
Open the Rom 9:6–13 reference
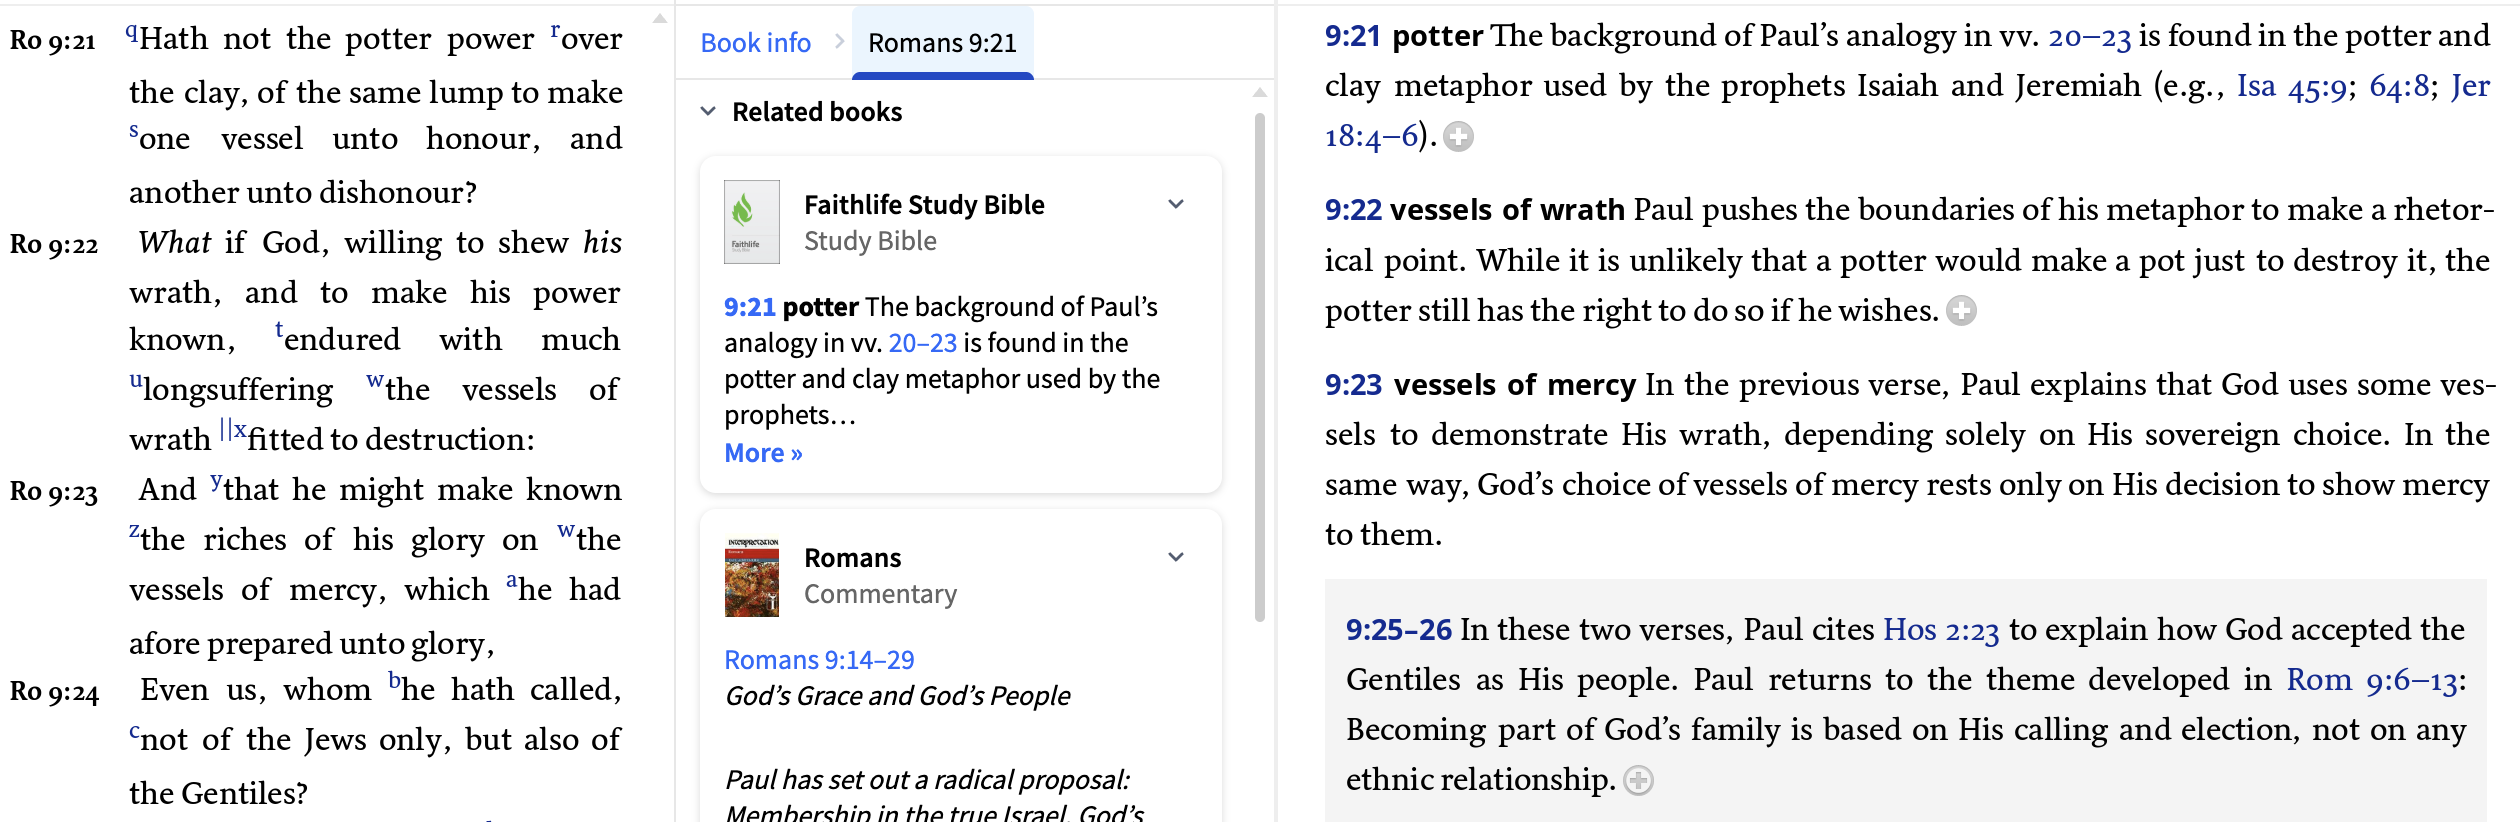click(x=2372, y=680)
